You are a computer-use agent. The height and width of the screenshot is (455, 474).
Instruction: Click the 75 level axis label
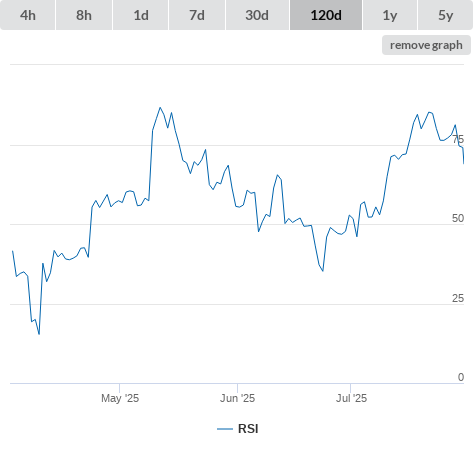tap(458, 139)
